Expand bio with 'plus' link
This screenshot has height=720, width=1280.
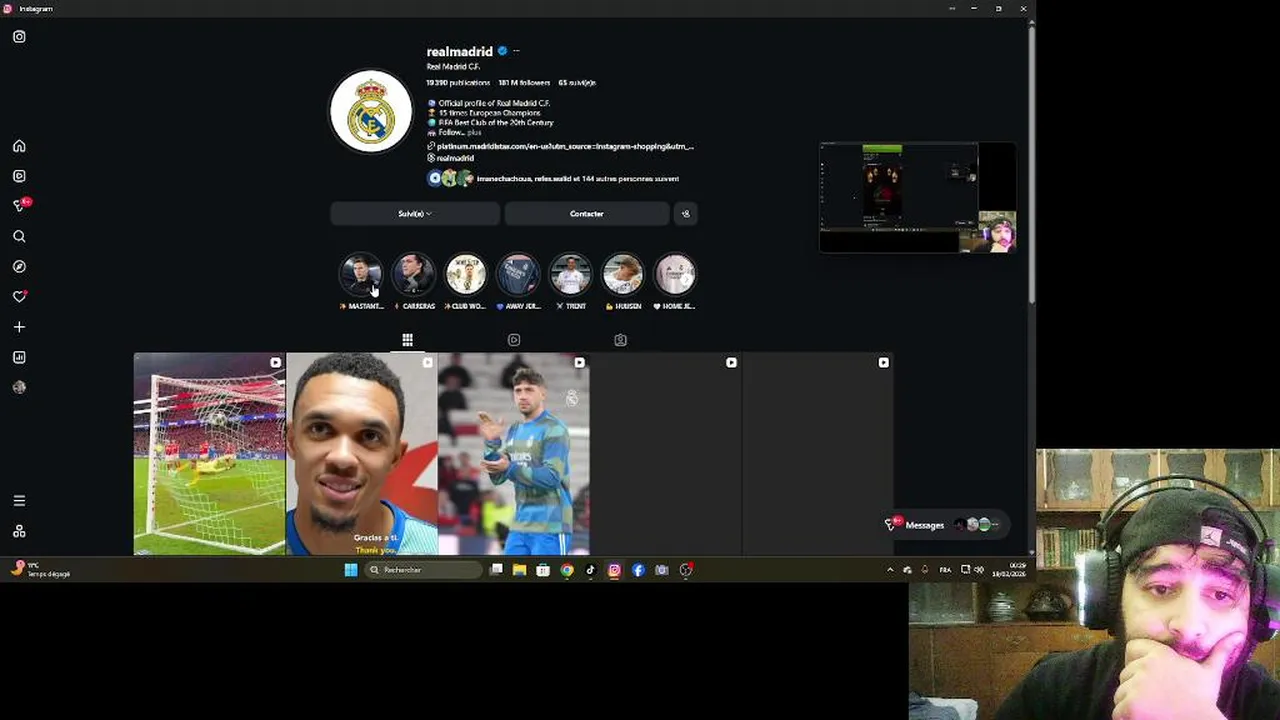(474, 132)
